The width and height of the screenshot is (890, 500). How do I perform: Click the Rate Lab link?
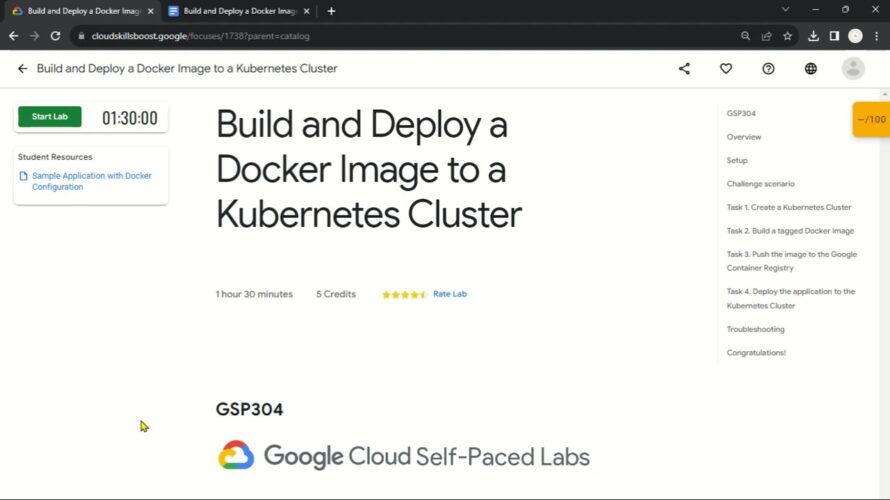(450, 294)
